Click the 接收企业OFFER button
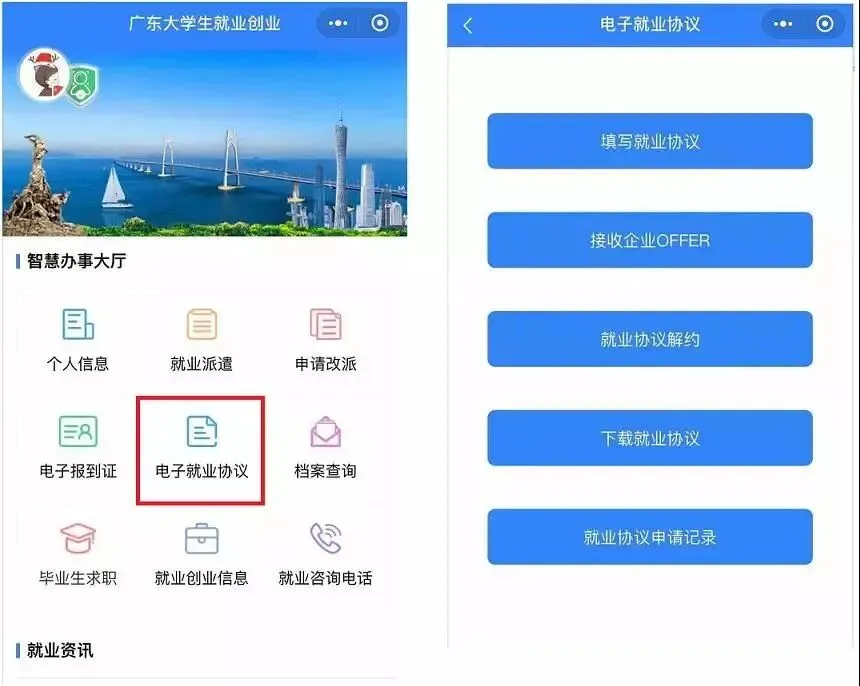The height and width of the screenshot is (686, 860). point(650,240)
